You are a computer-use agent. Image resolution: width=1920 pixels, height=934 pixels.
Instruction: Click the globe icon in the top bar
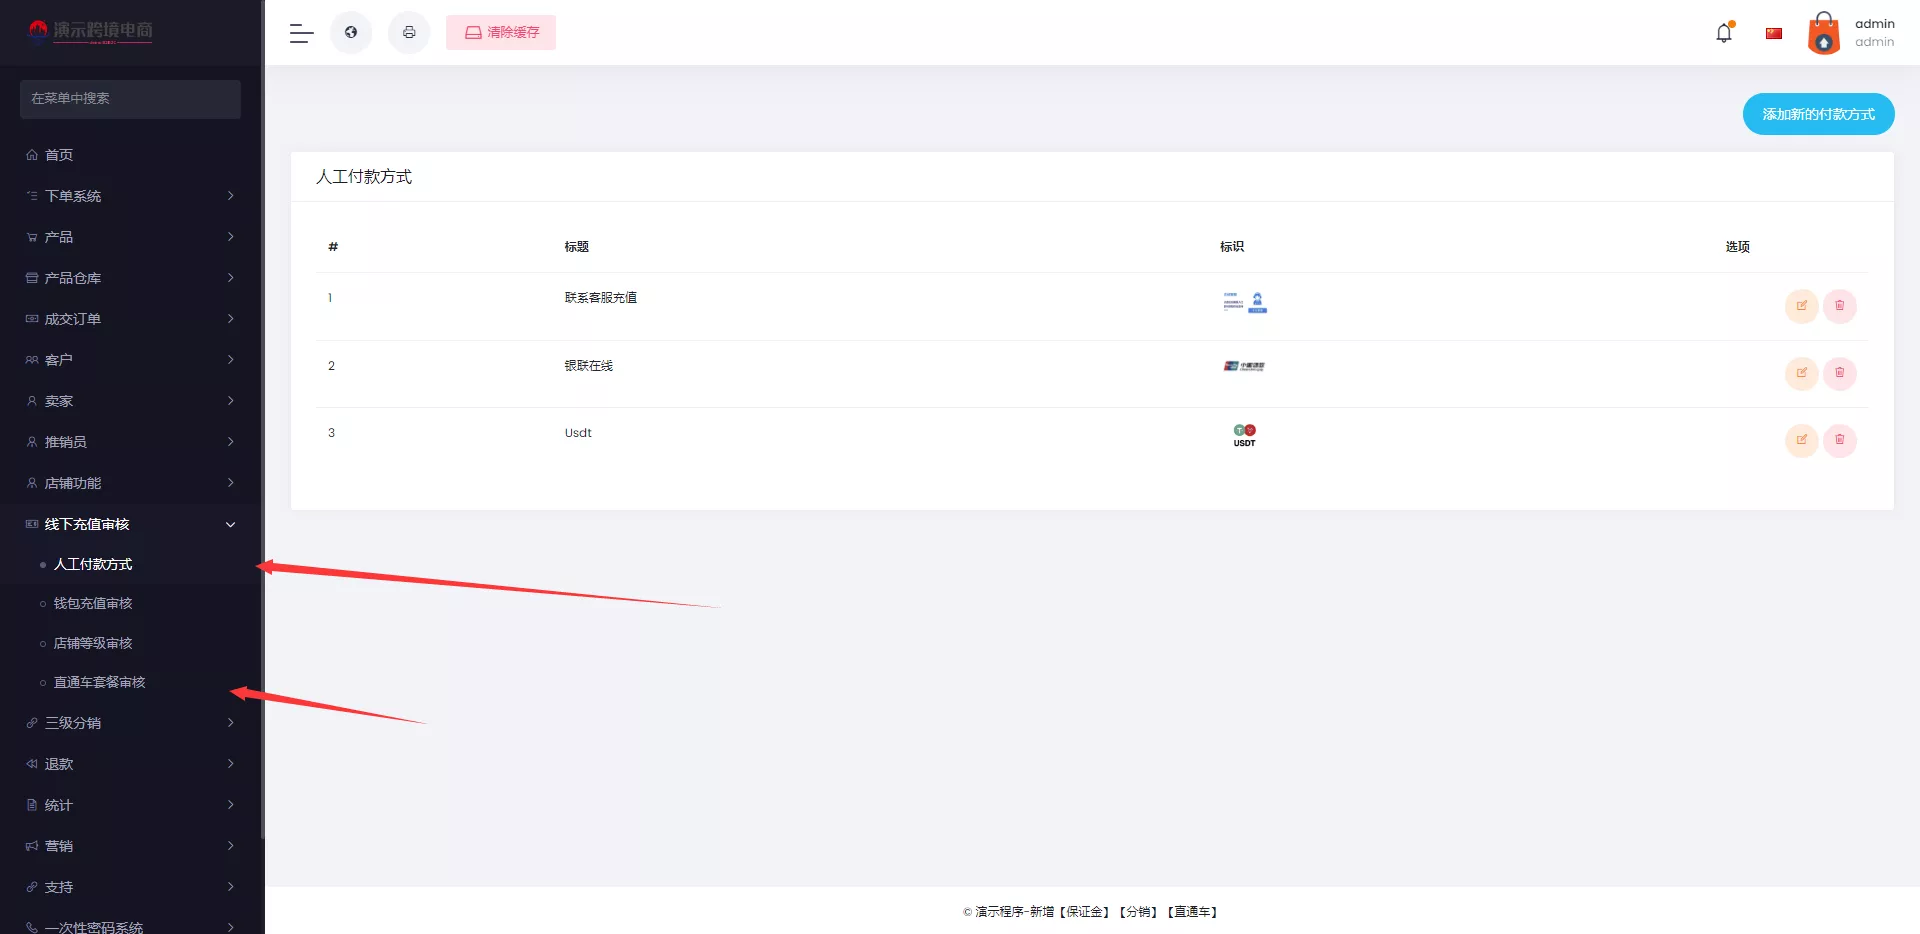(351, 33)
